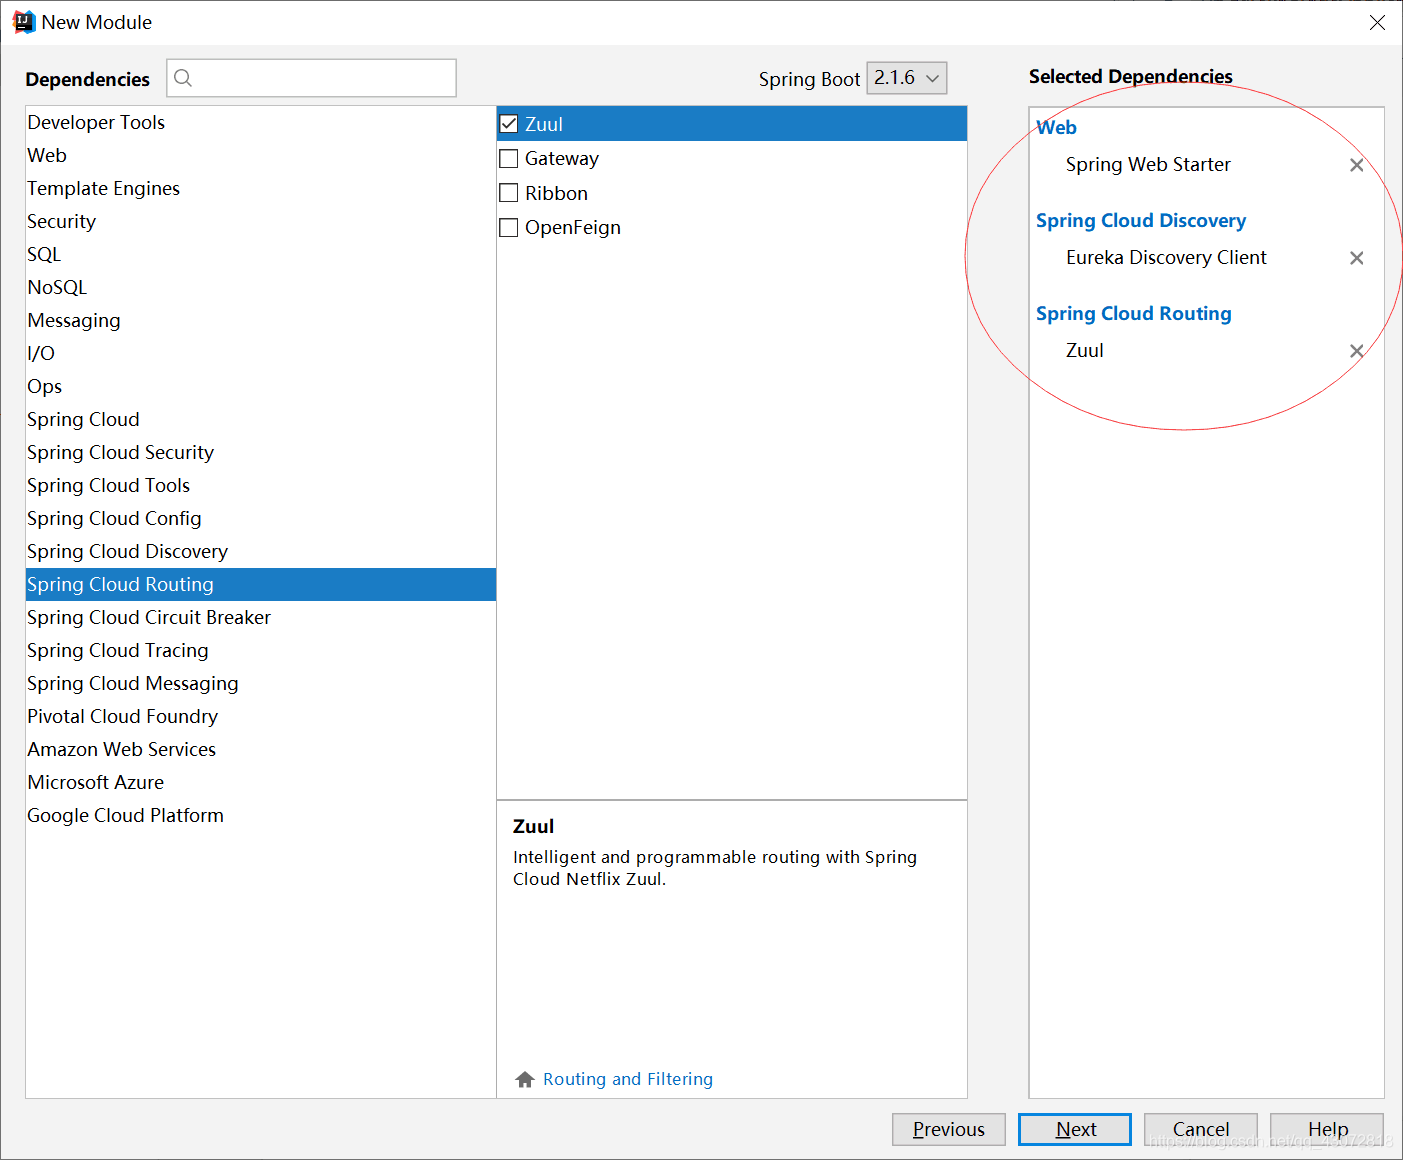Click the Previous button
Screen dimensions: 1403x1160
tap(949, 1129)
